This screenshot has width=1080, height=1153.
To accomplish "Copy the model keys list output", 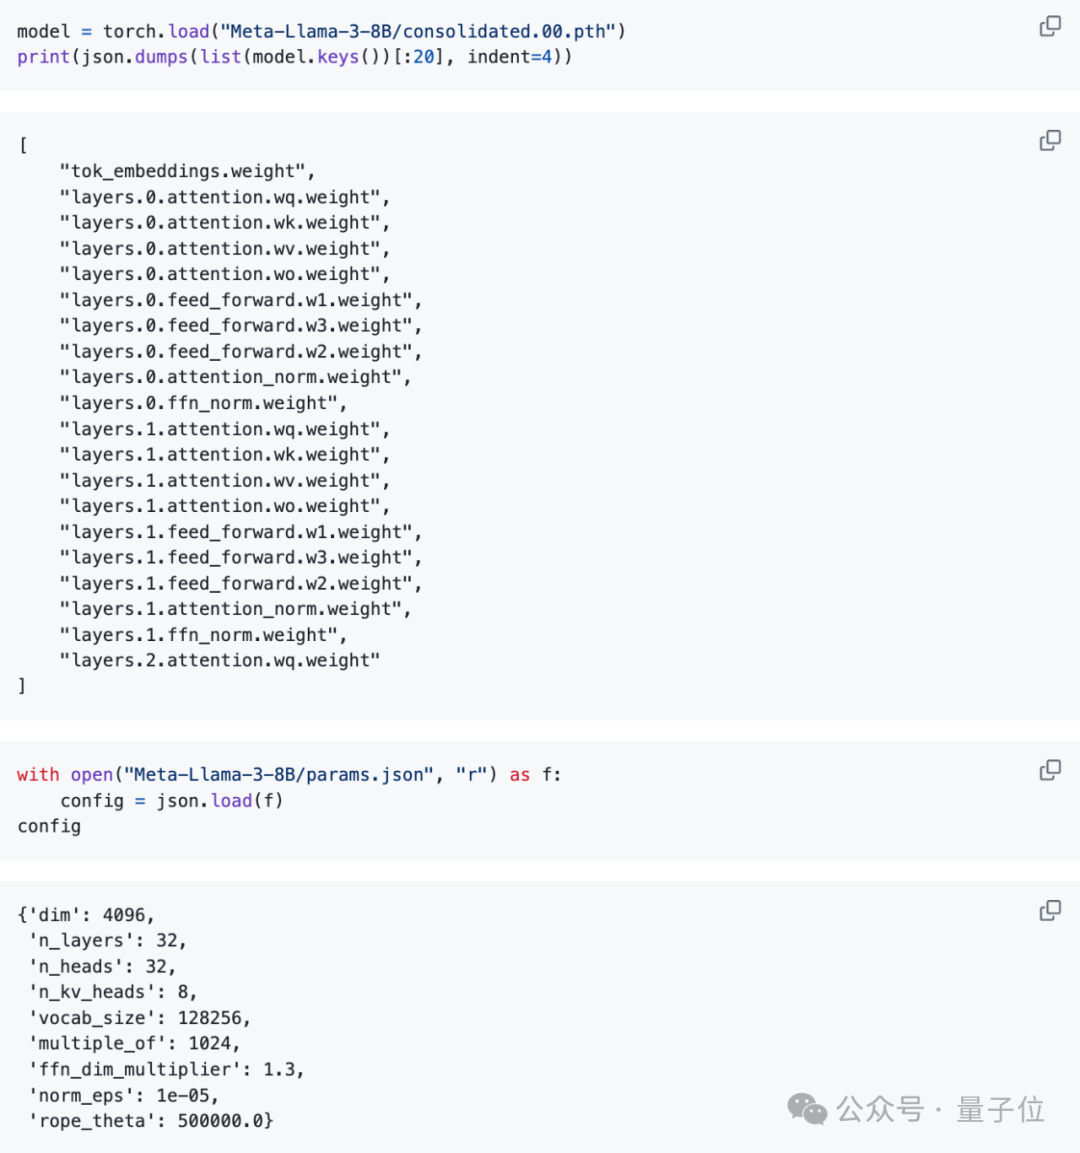I will click(1050, 140).
